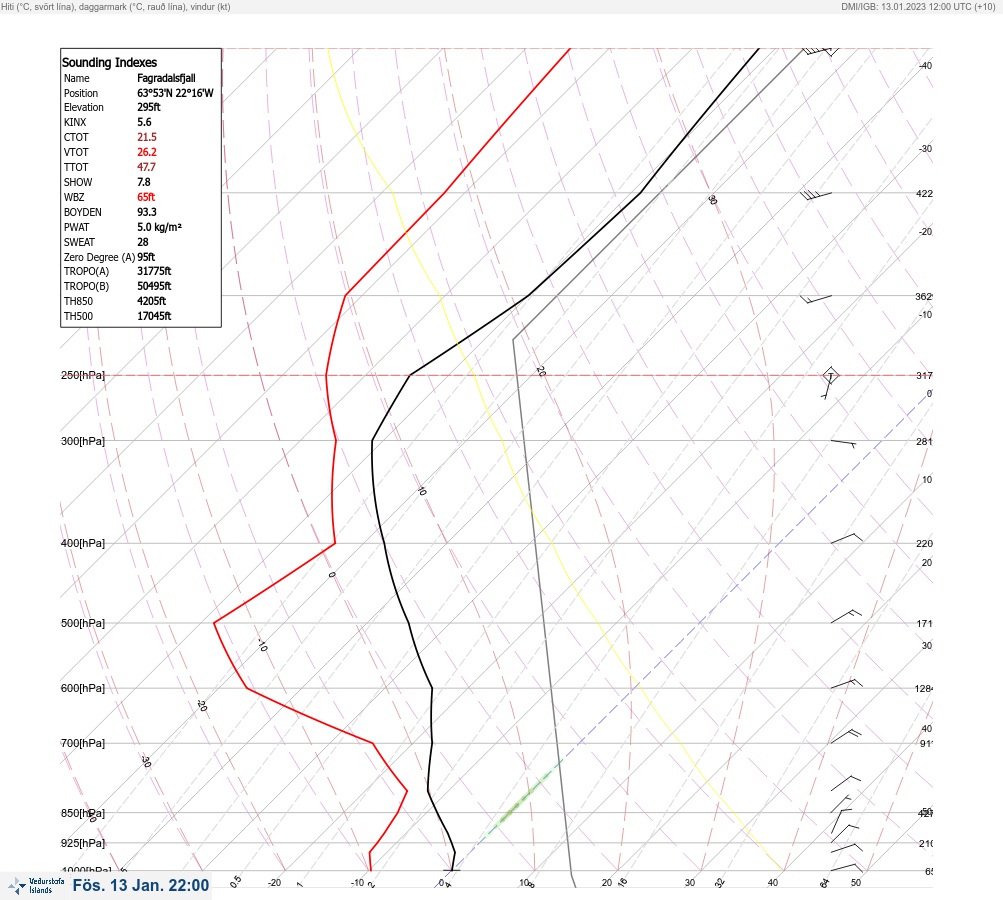Click the '300[hPa]' pressure label
The image size is (1003, 900).
tap(83, 441)
